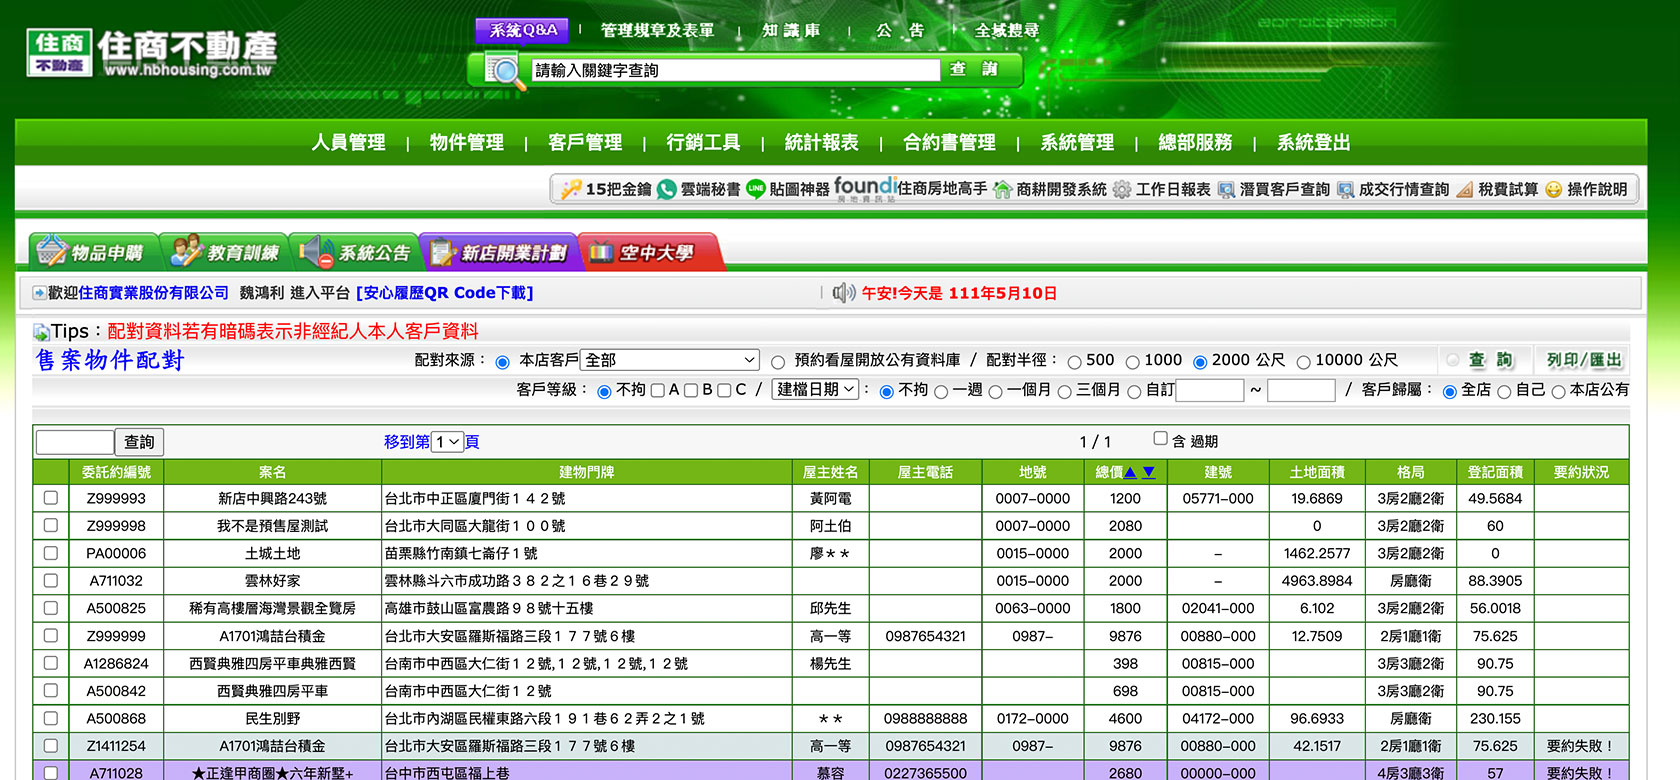
Task: Click the 列印/匯出 button
Action: click(x=1584, y=360)
